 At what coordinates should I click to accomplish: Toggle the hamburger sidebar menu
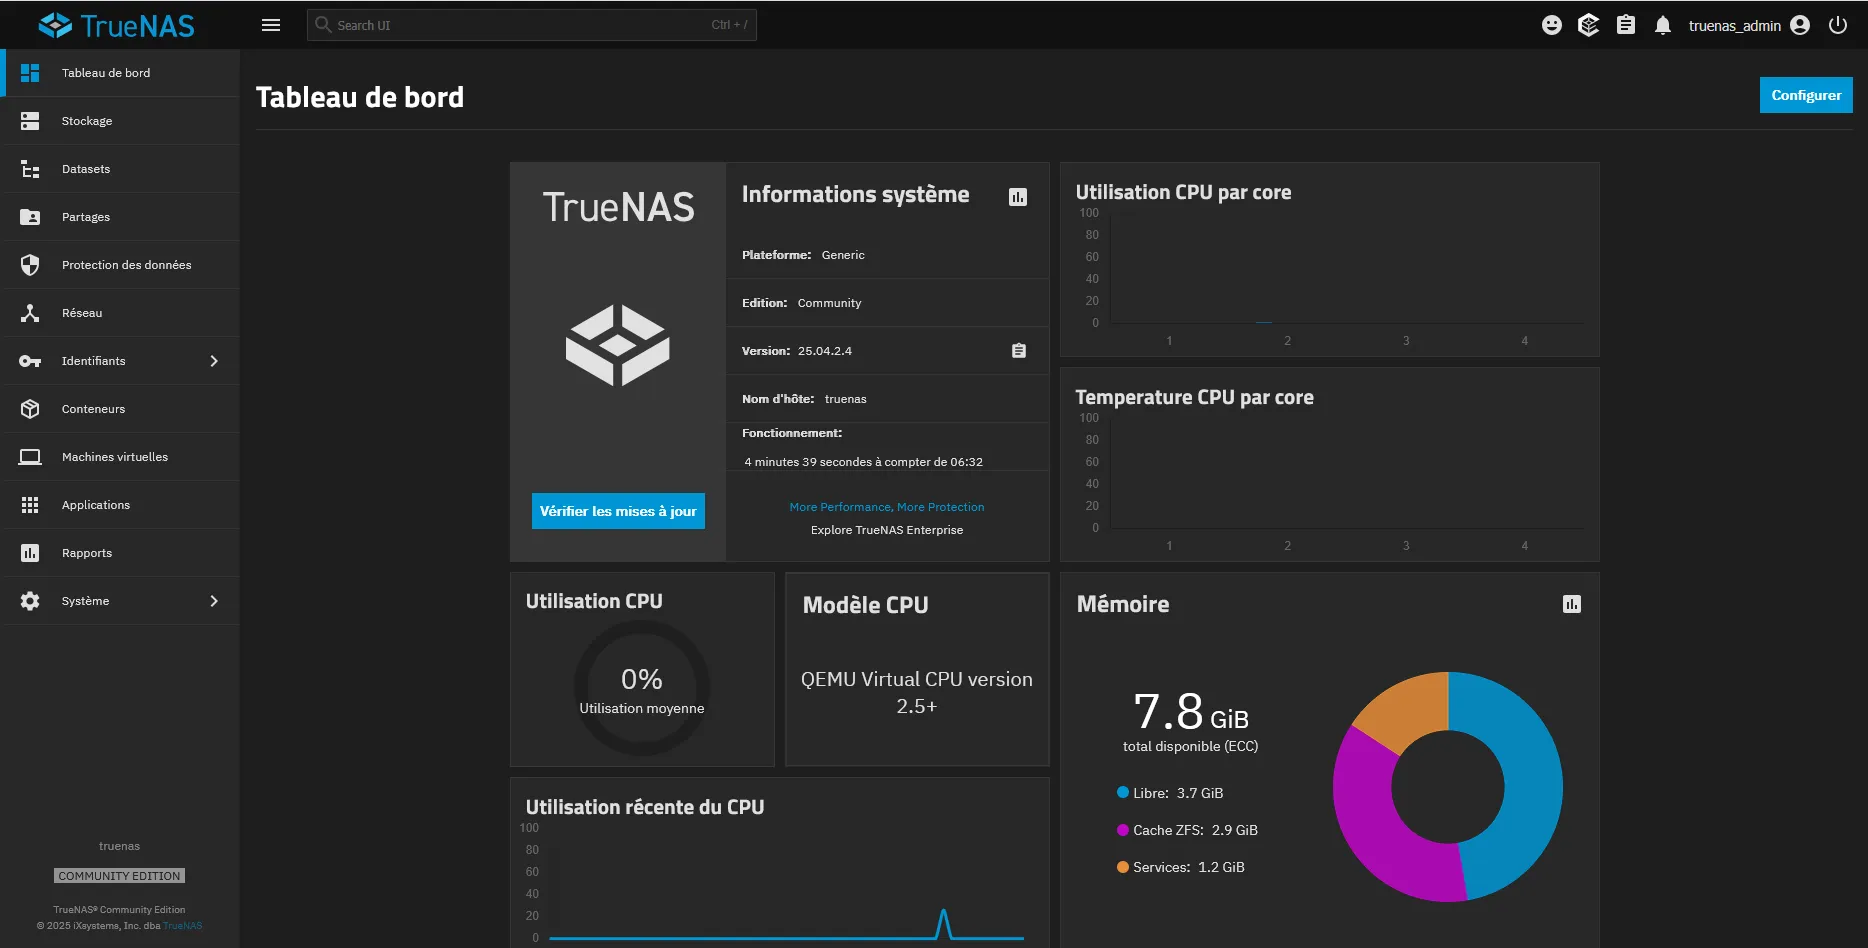tap(270, 25)
